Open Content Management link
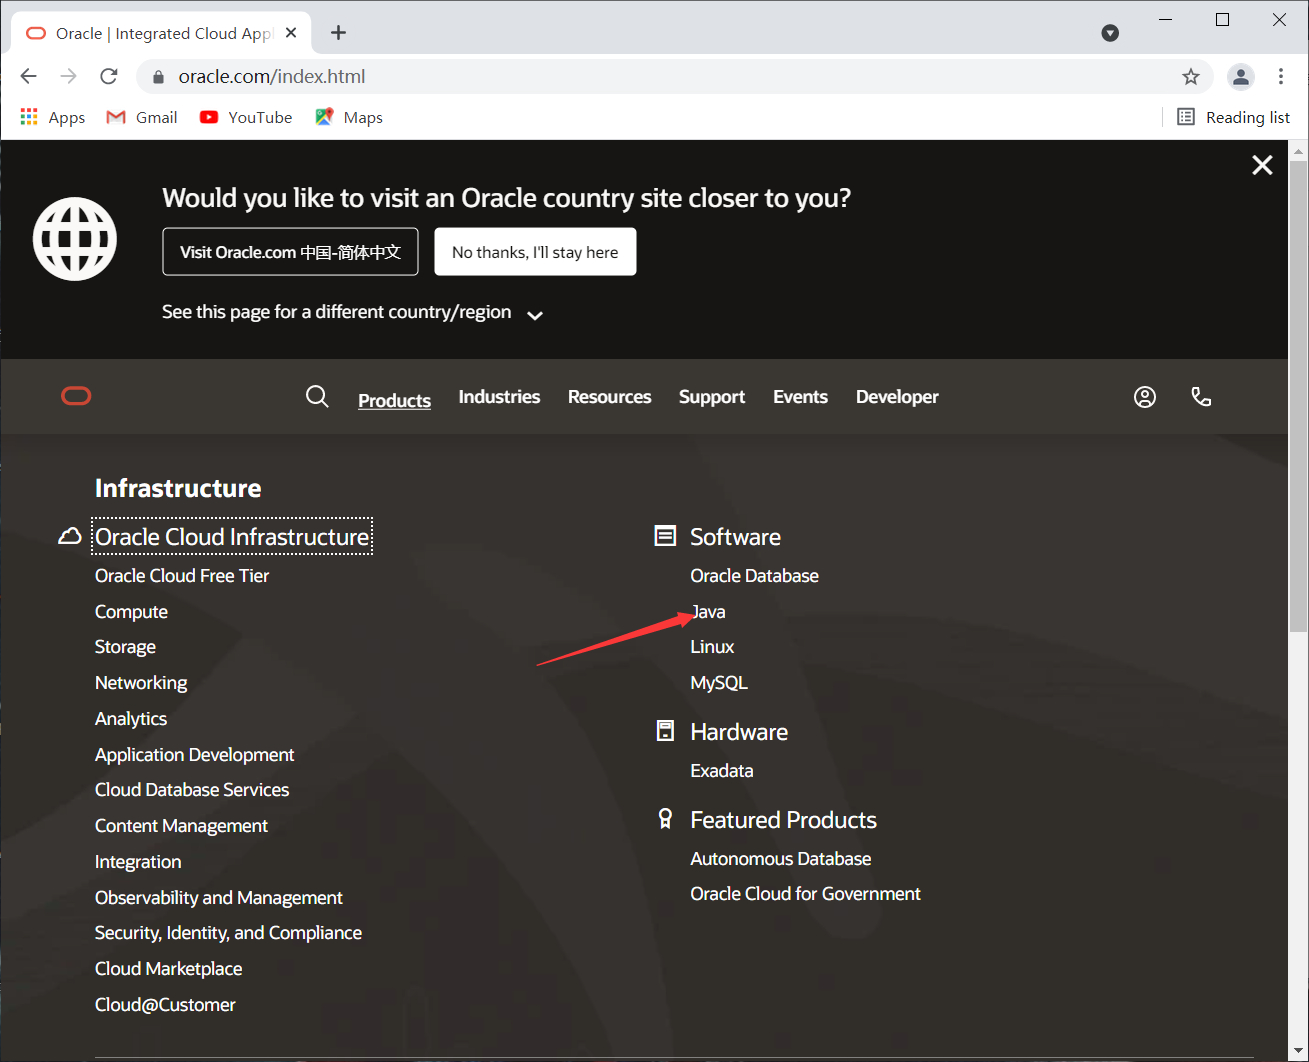Screen dimensions: 1309x1062 pyautogui.click(x=181, y=826)
